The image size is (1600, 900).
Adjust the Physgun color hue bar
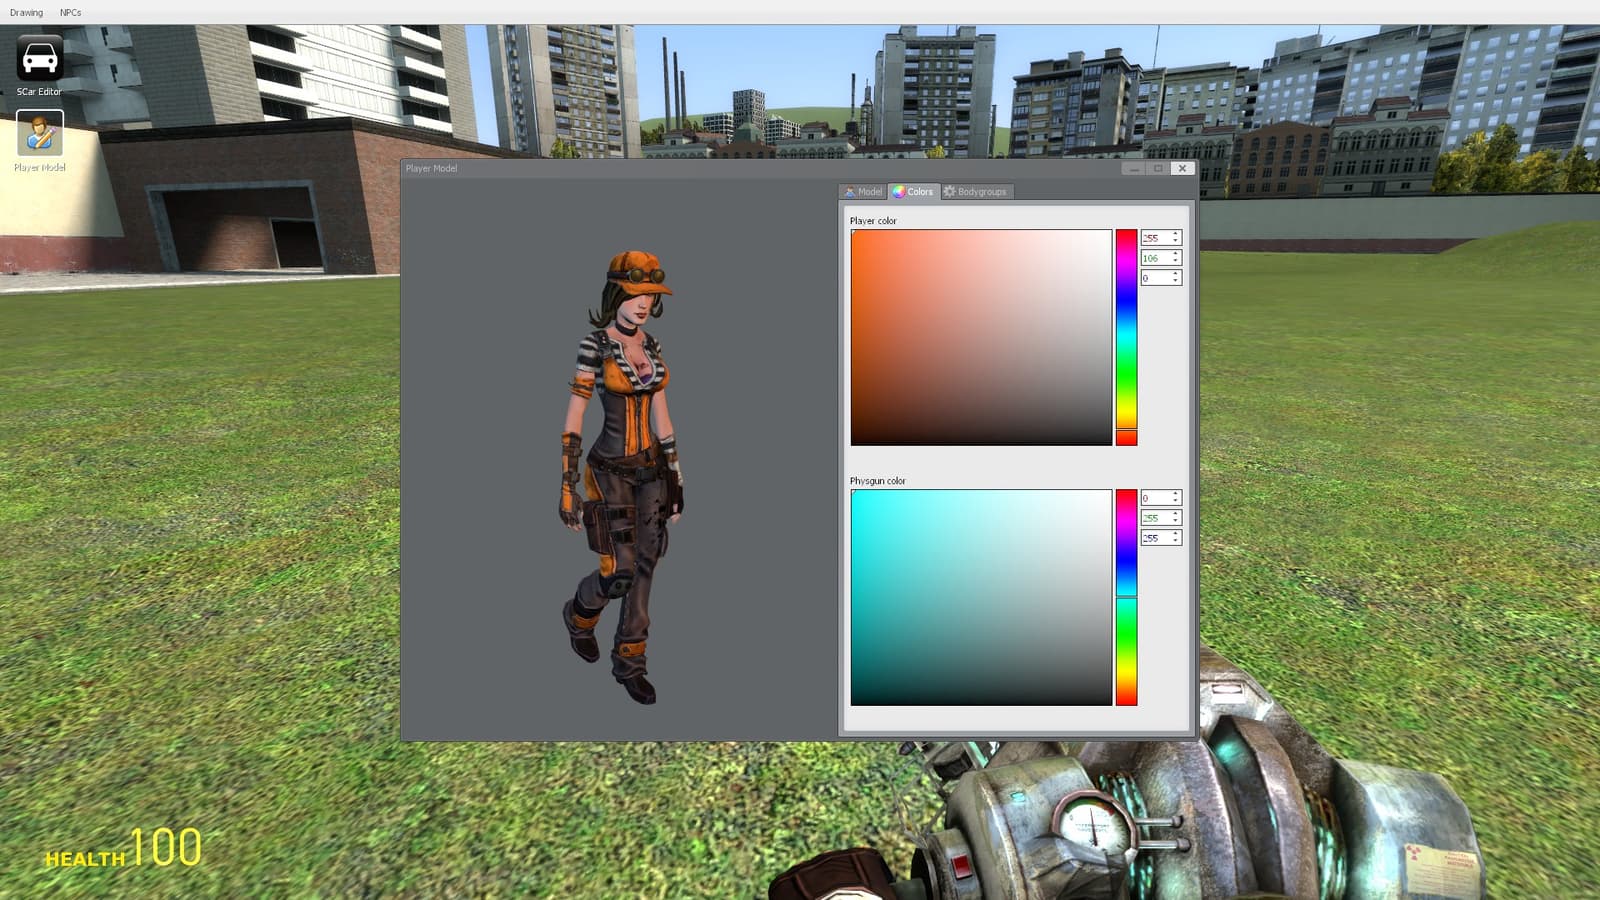1126,597
